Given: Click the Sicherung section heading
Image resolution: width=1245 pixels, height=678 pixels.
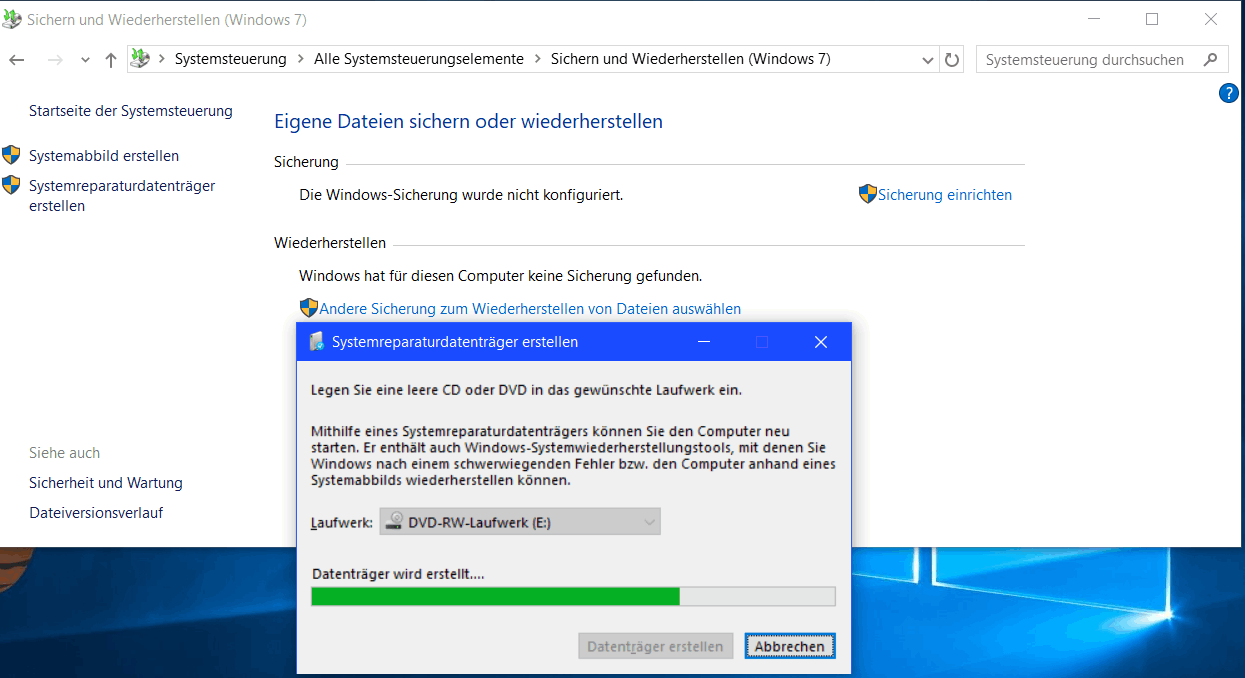Looking at the screenshot, I should 306,162.
